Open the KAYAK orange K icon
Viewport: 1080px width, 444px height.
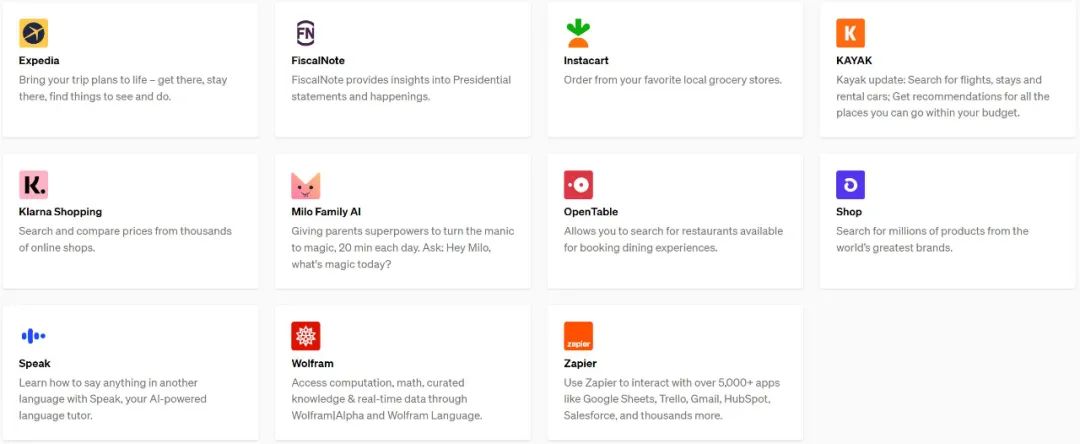851,33
